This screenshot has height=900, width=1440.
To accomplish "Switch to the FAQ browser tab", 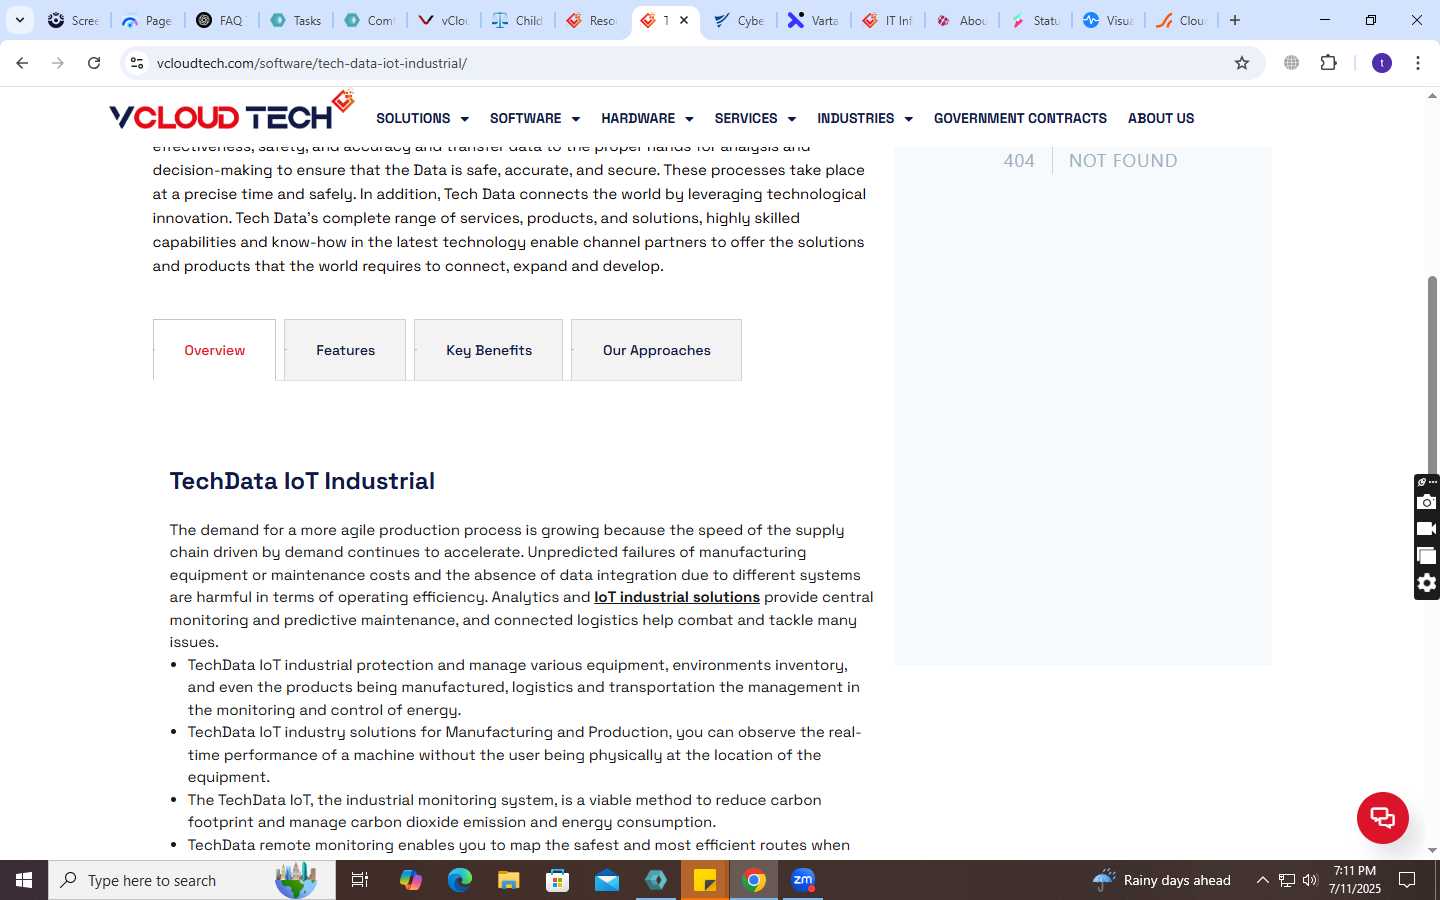I will tap(221, 20).
